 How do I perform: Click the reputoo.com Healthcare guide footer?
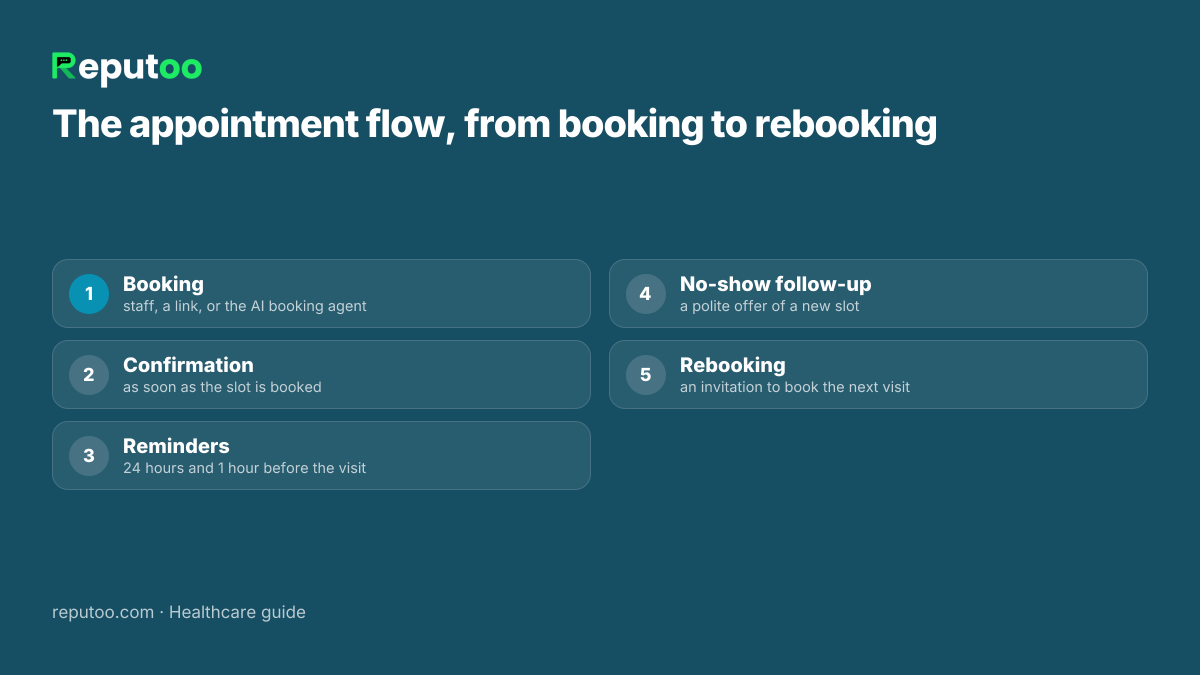tap(179, 612)
